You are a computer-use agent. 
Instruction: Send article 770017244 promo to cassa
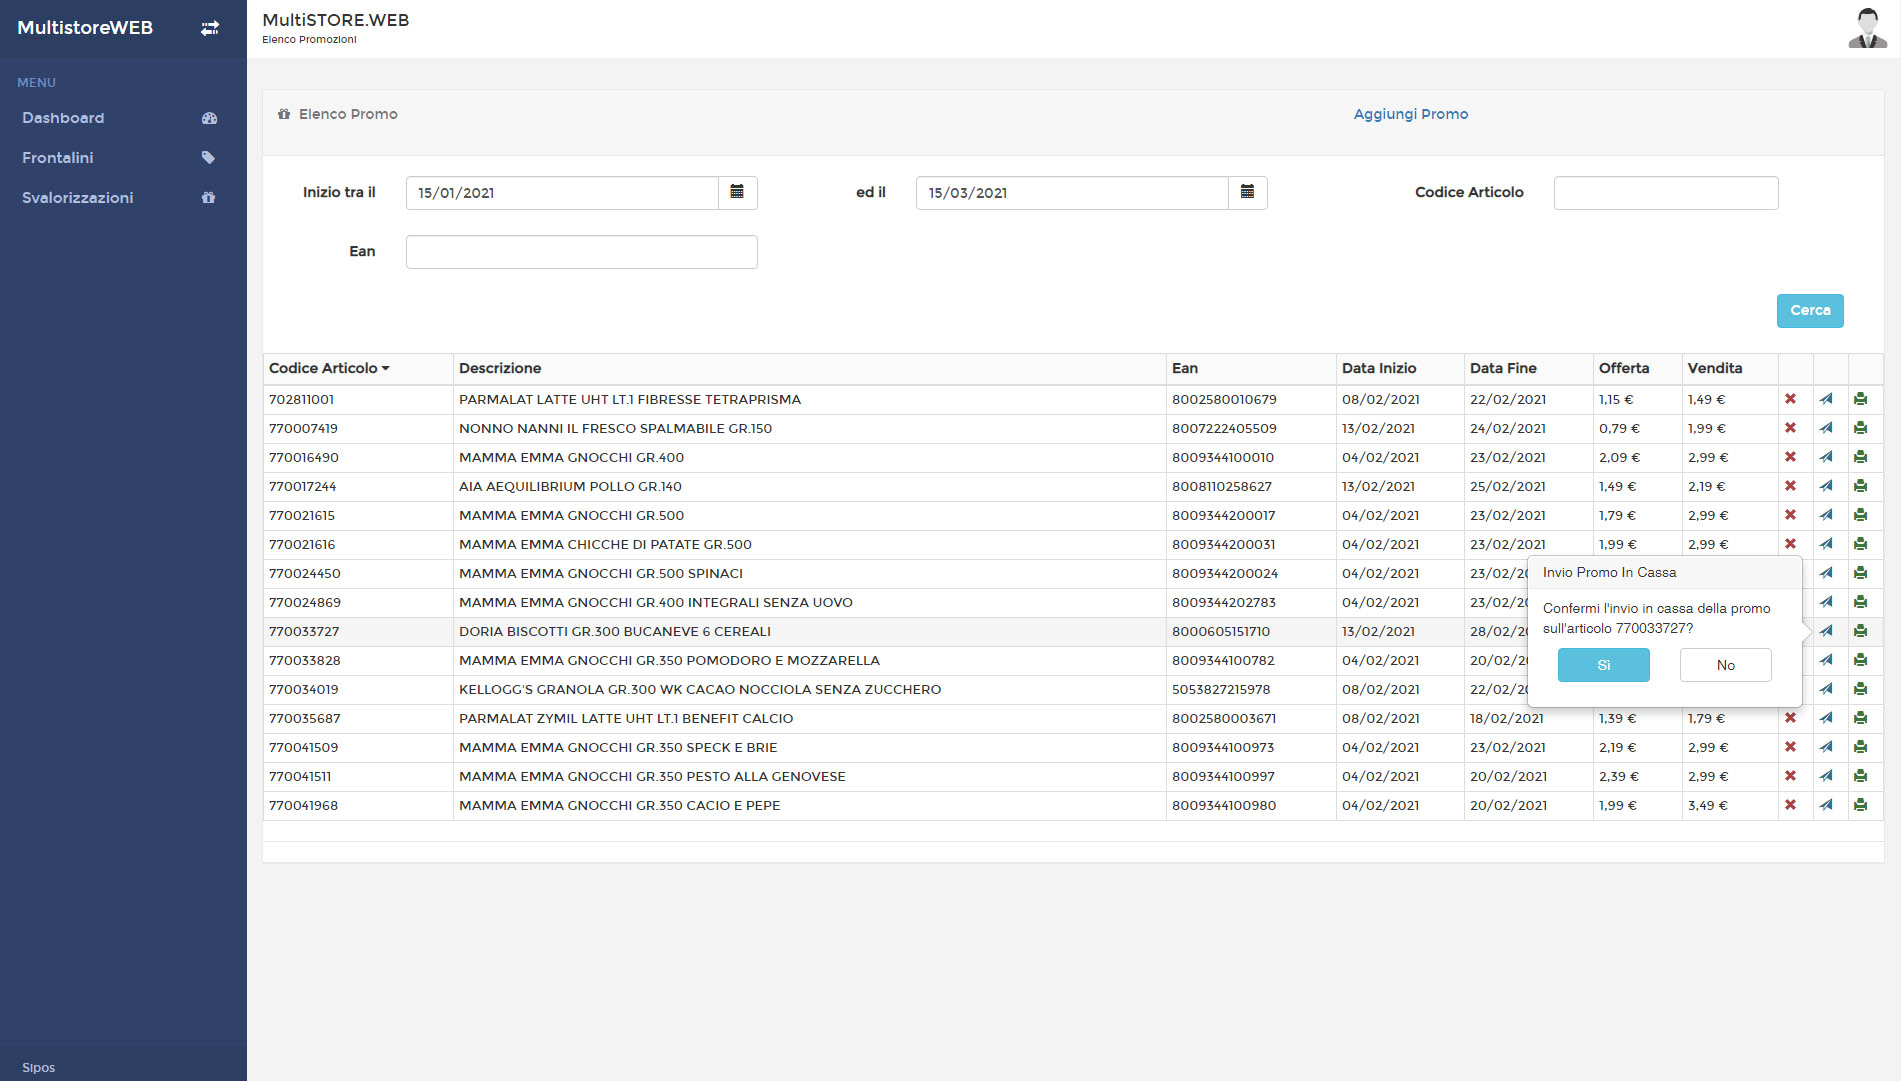click(x=1826, y=486)
